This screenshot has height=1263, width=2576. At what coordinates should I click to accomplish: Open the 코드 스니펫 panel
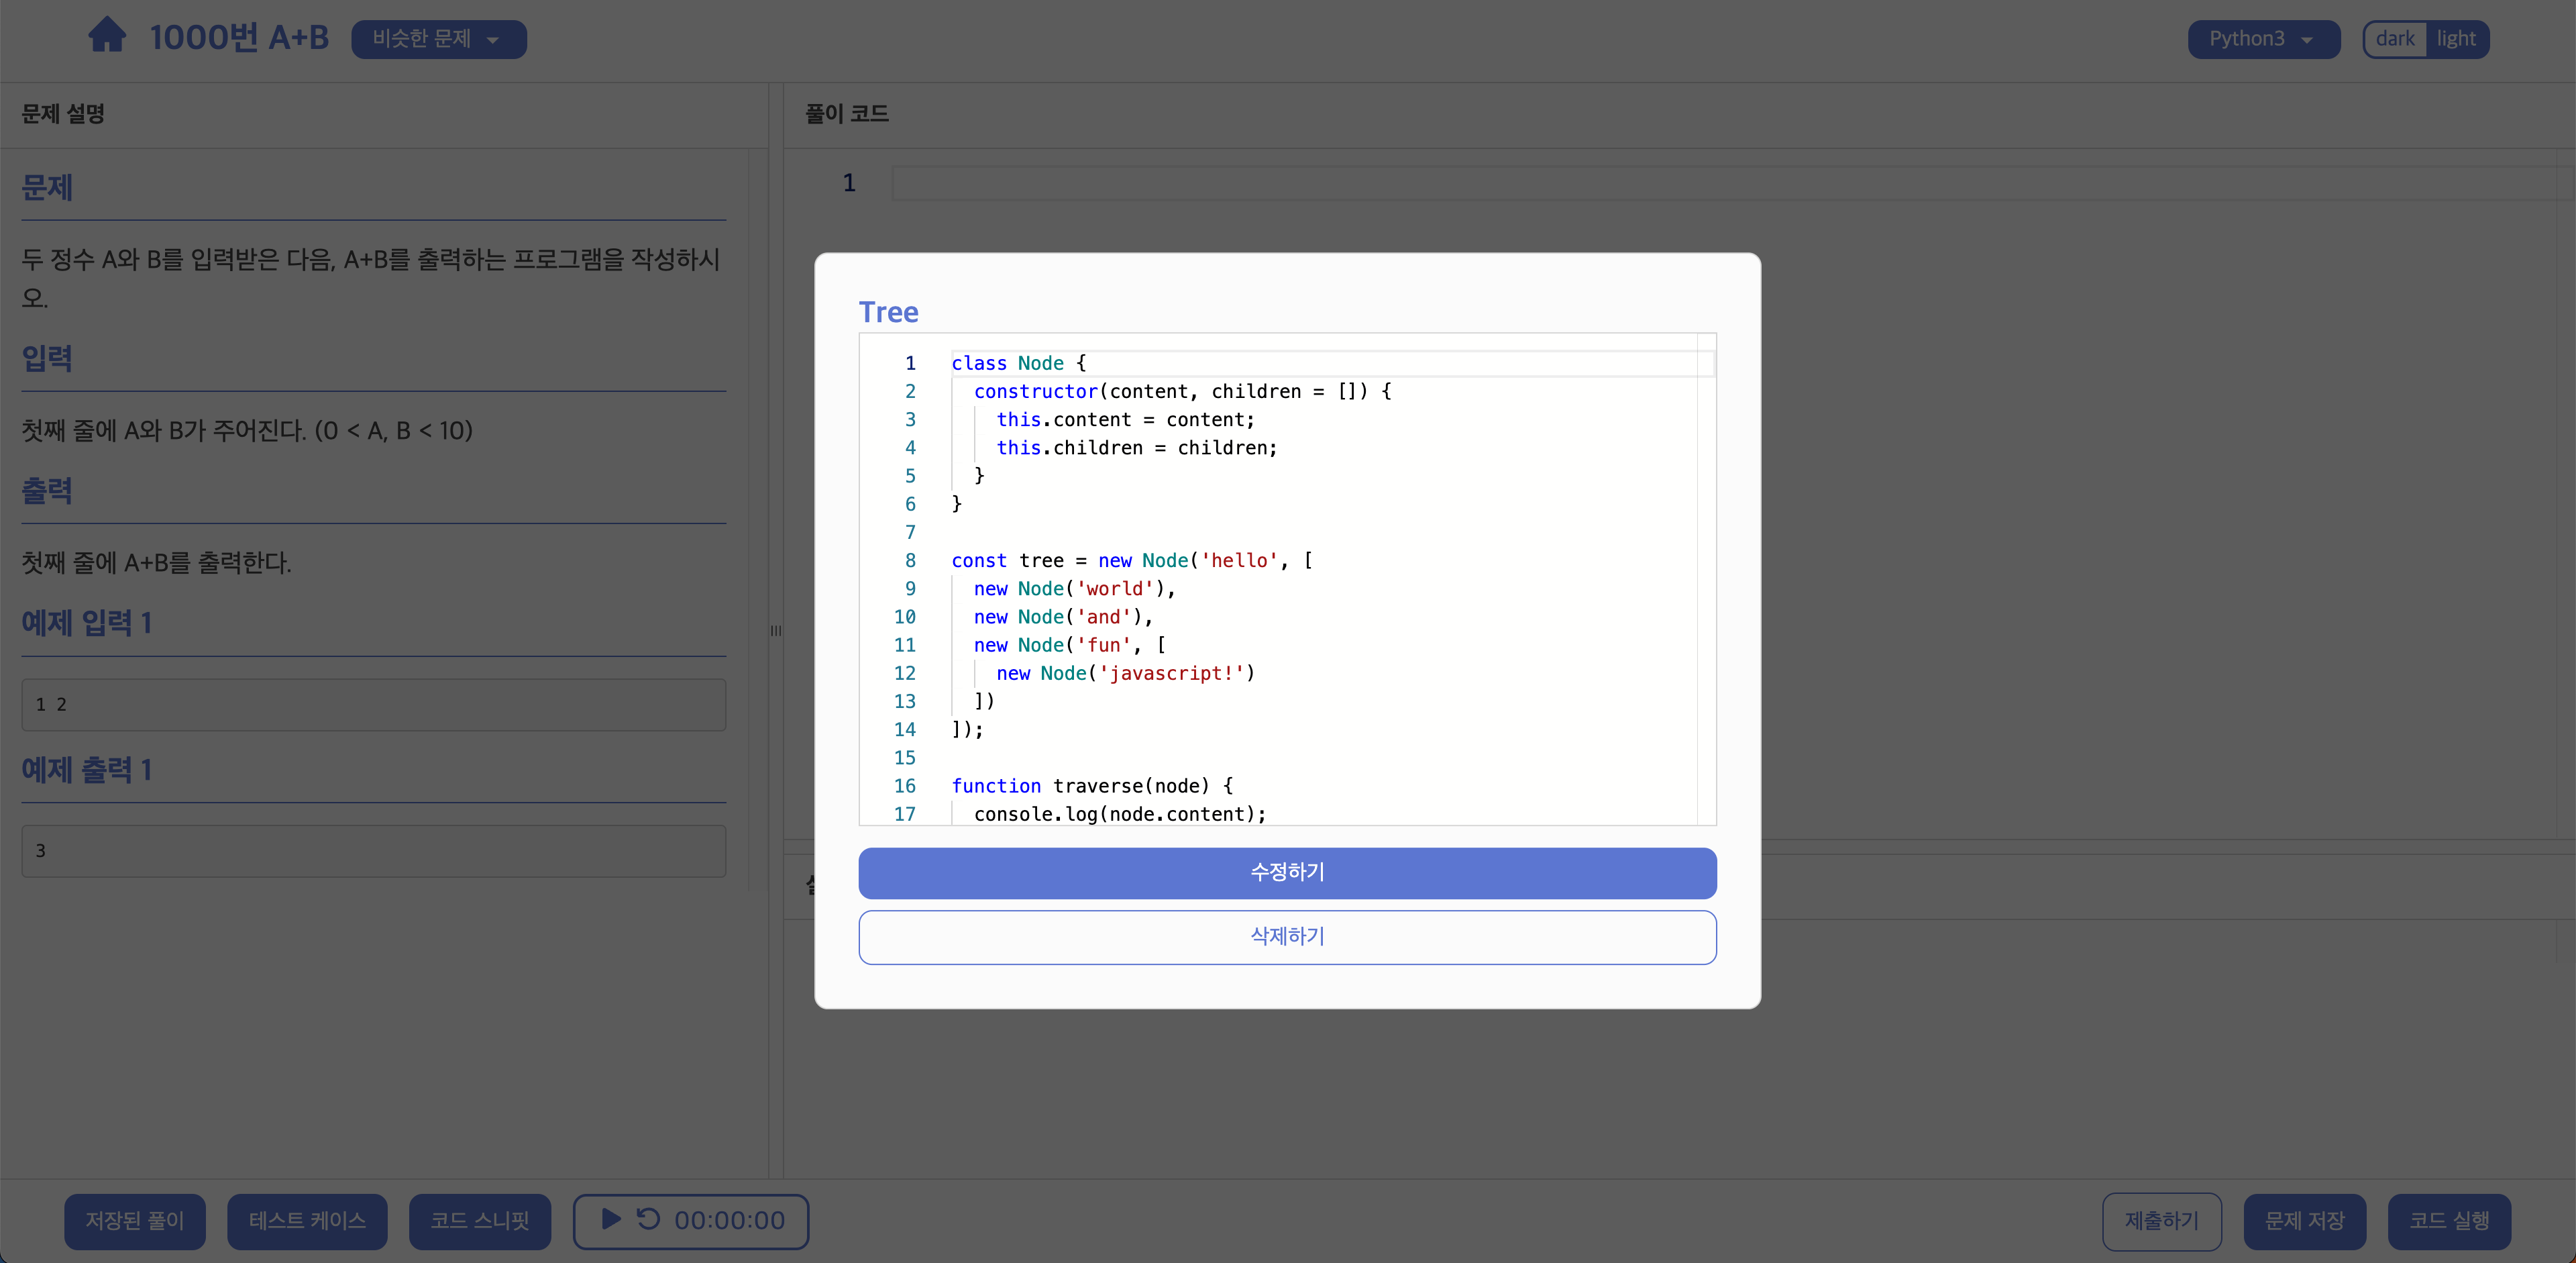479,1221
